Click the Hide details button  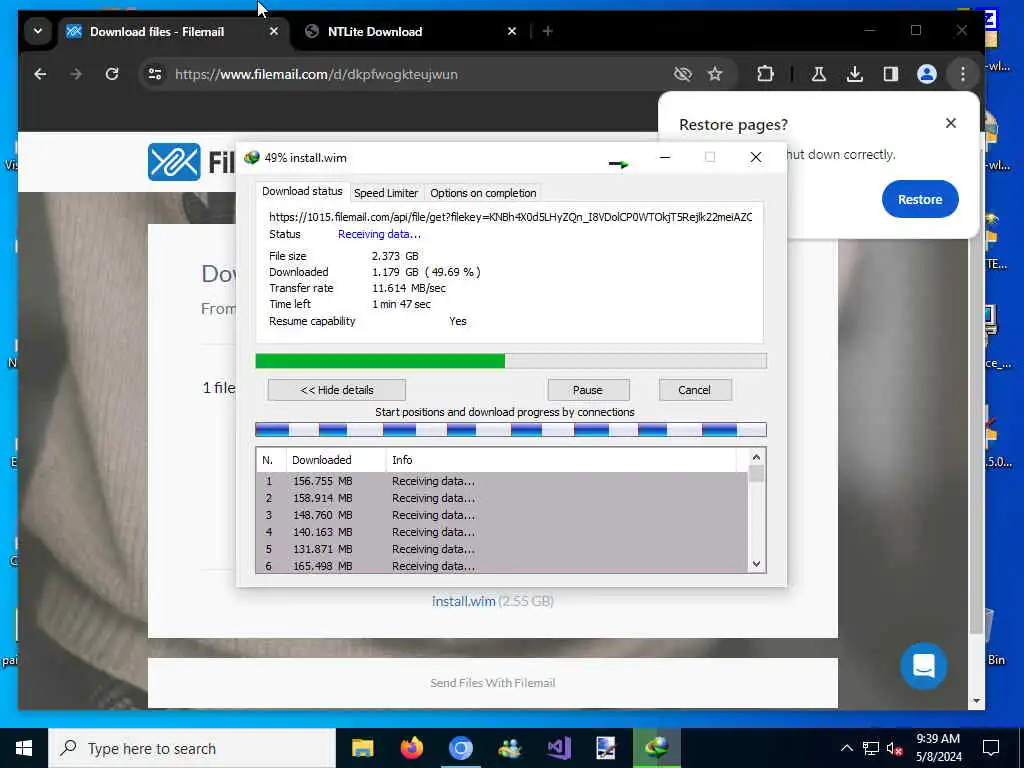336,390
